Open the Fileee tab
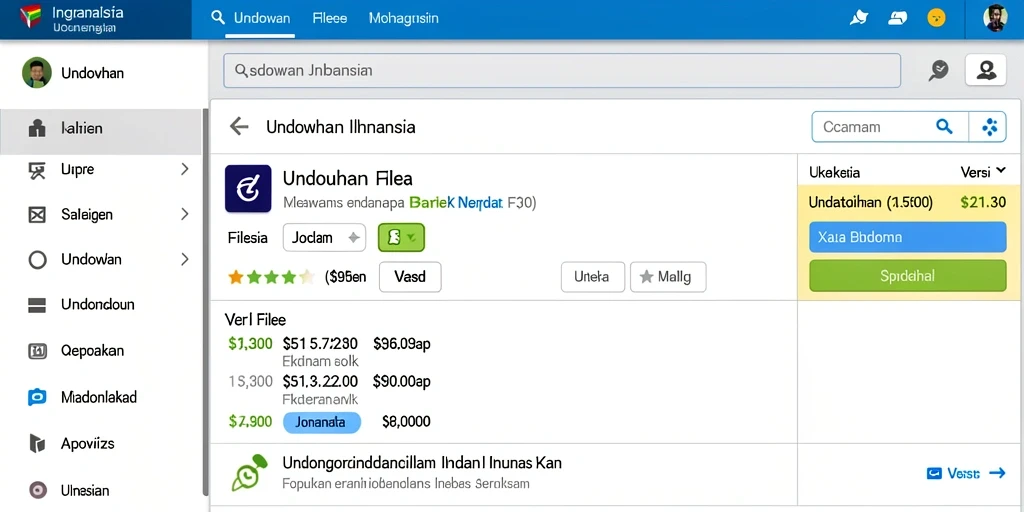The image size is (1024, 512). pos(330,18)
